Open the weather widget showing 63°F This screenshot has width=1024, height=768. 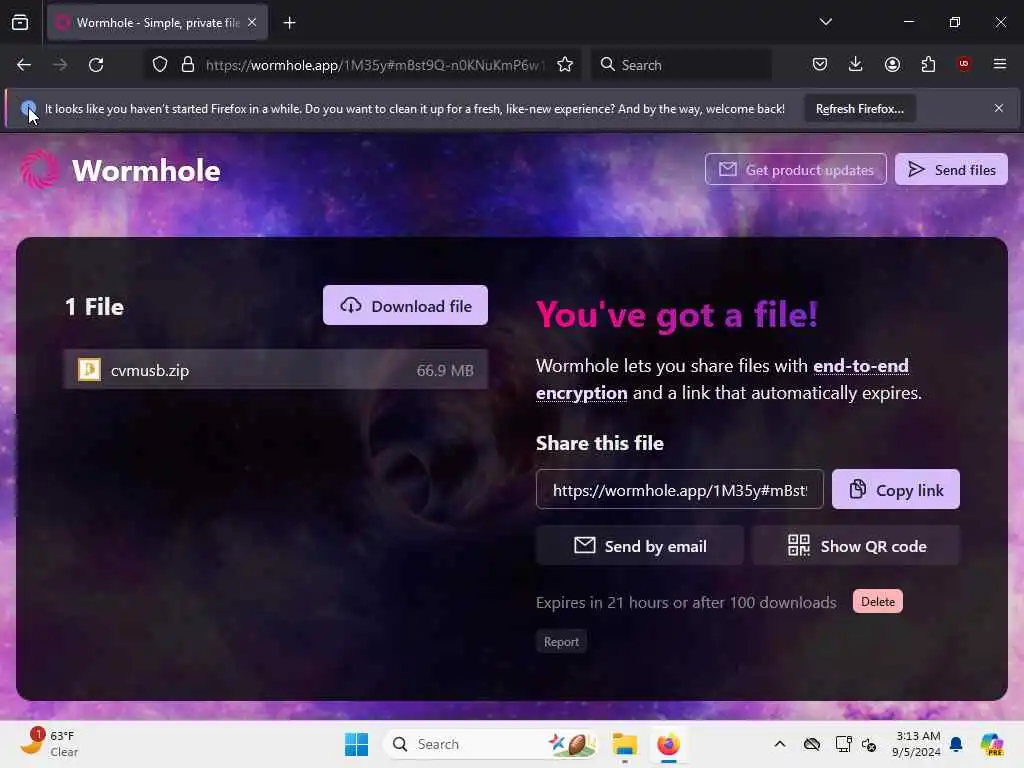pos(48,743)
